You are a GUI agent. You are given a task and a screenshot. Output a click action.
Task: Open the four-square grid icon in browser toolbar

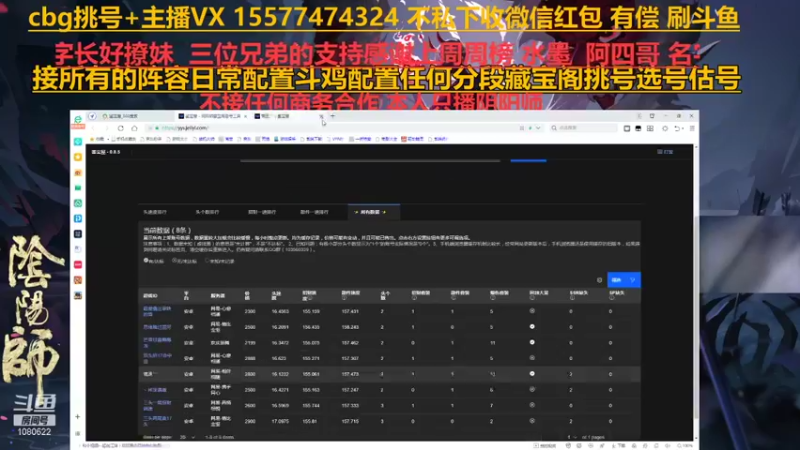point(650,129)
